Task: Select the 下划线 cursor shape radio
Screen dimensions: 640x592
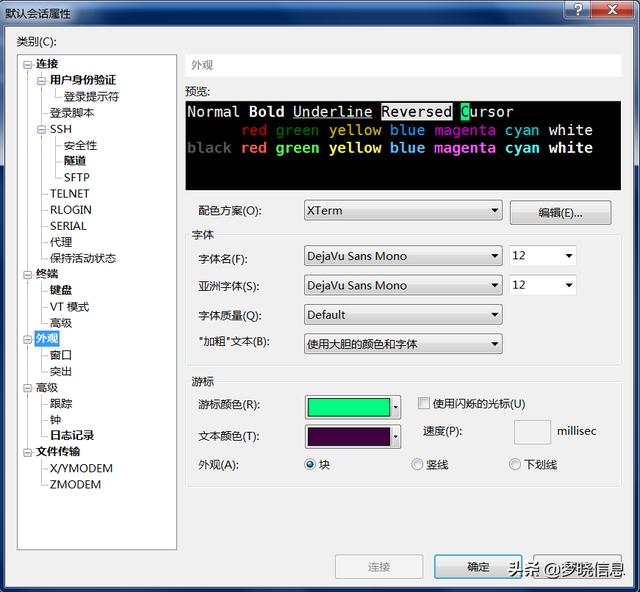Action: tap(515, 465)
